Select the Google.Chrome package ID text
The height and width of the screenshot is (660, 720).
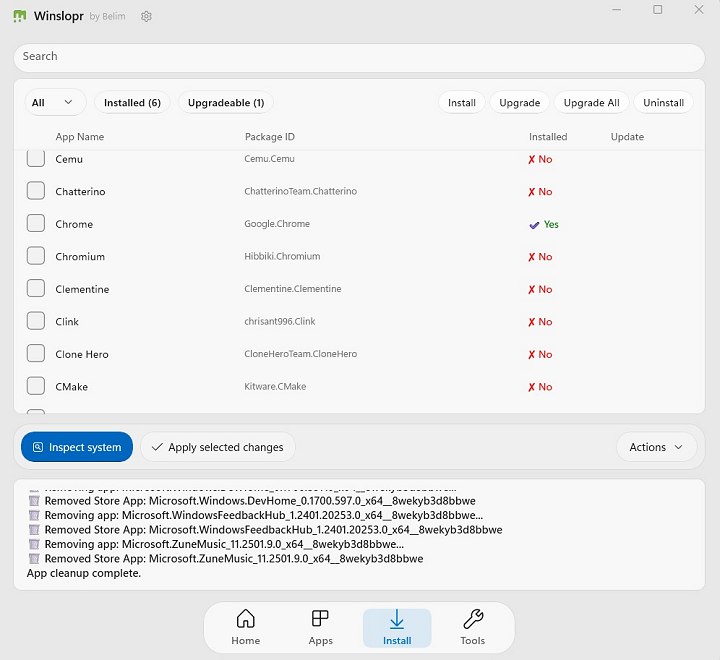click(277, 224)
